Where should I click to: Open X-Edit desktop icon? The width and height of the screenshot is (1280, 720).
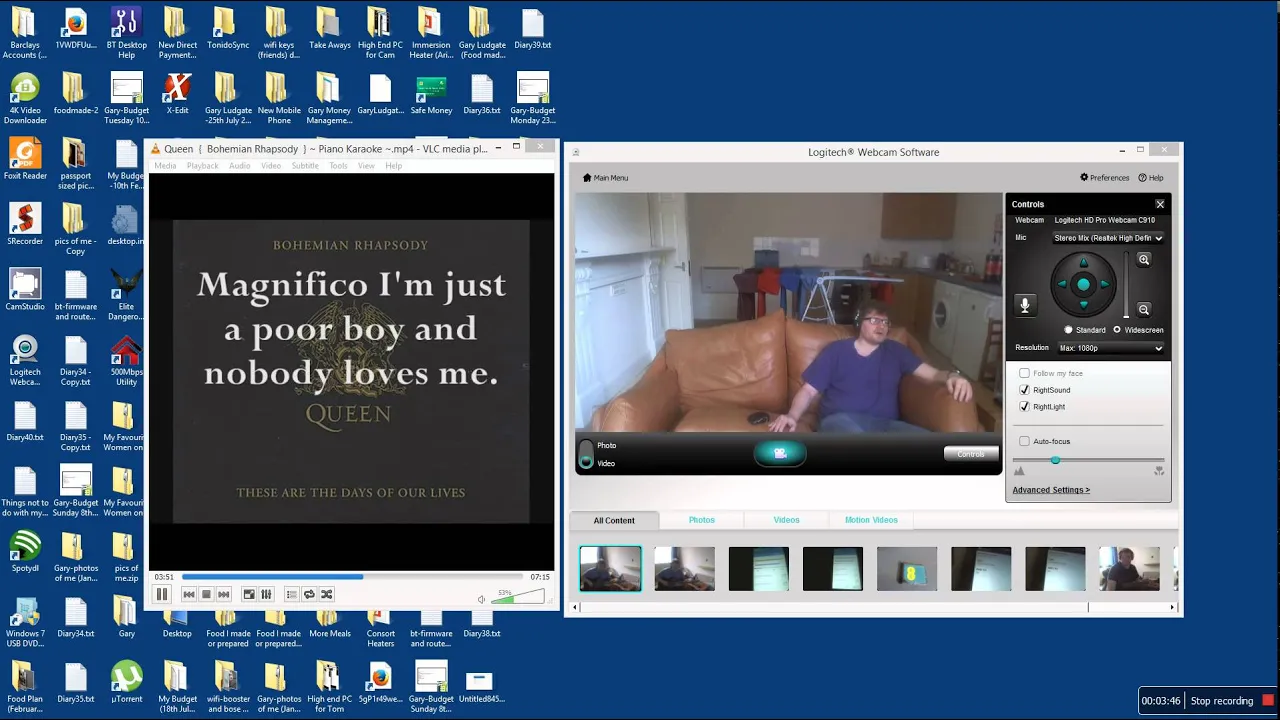point(177,94)
